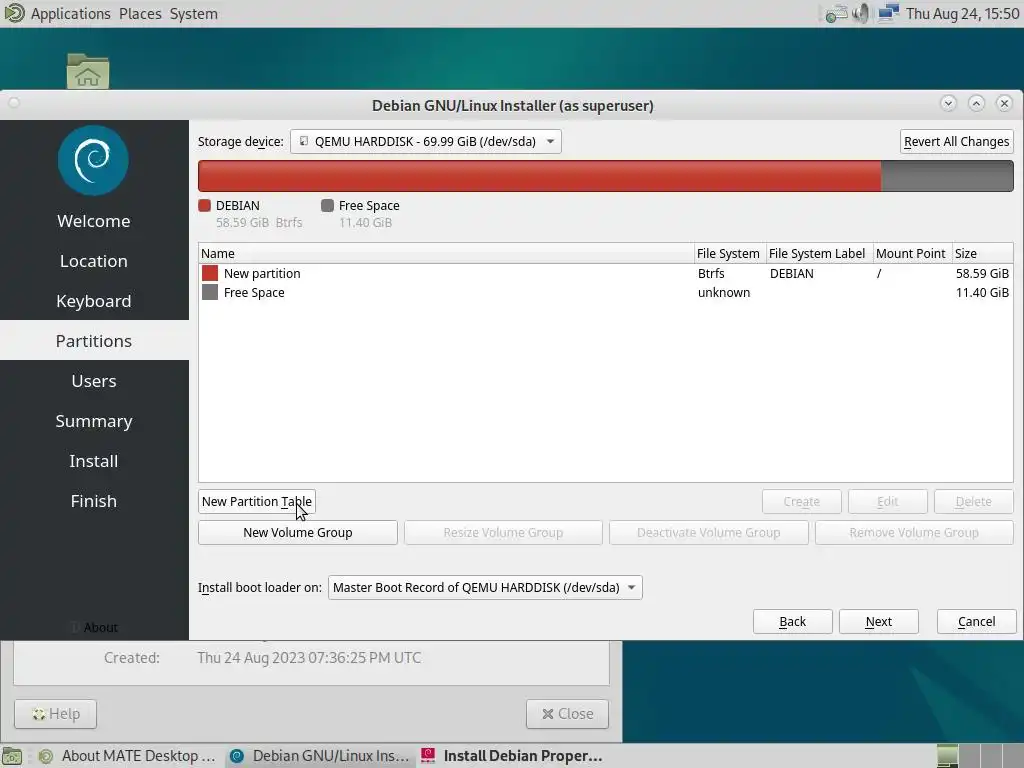The height and width of the screenshot is (768, 1024).
Task: Sort by Mount Point column header
Action: tap(912, 253)
